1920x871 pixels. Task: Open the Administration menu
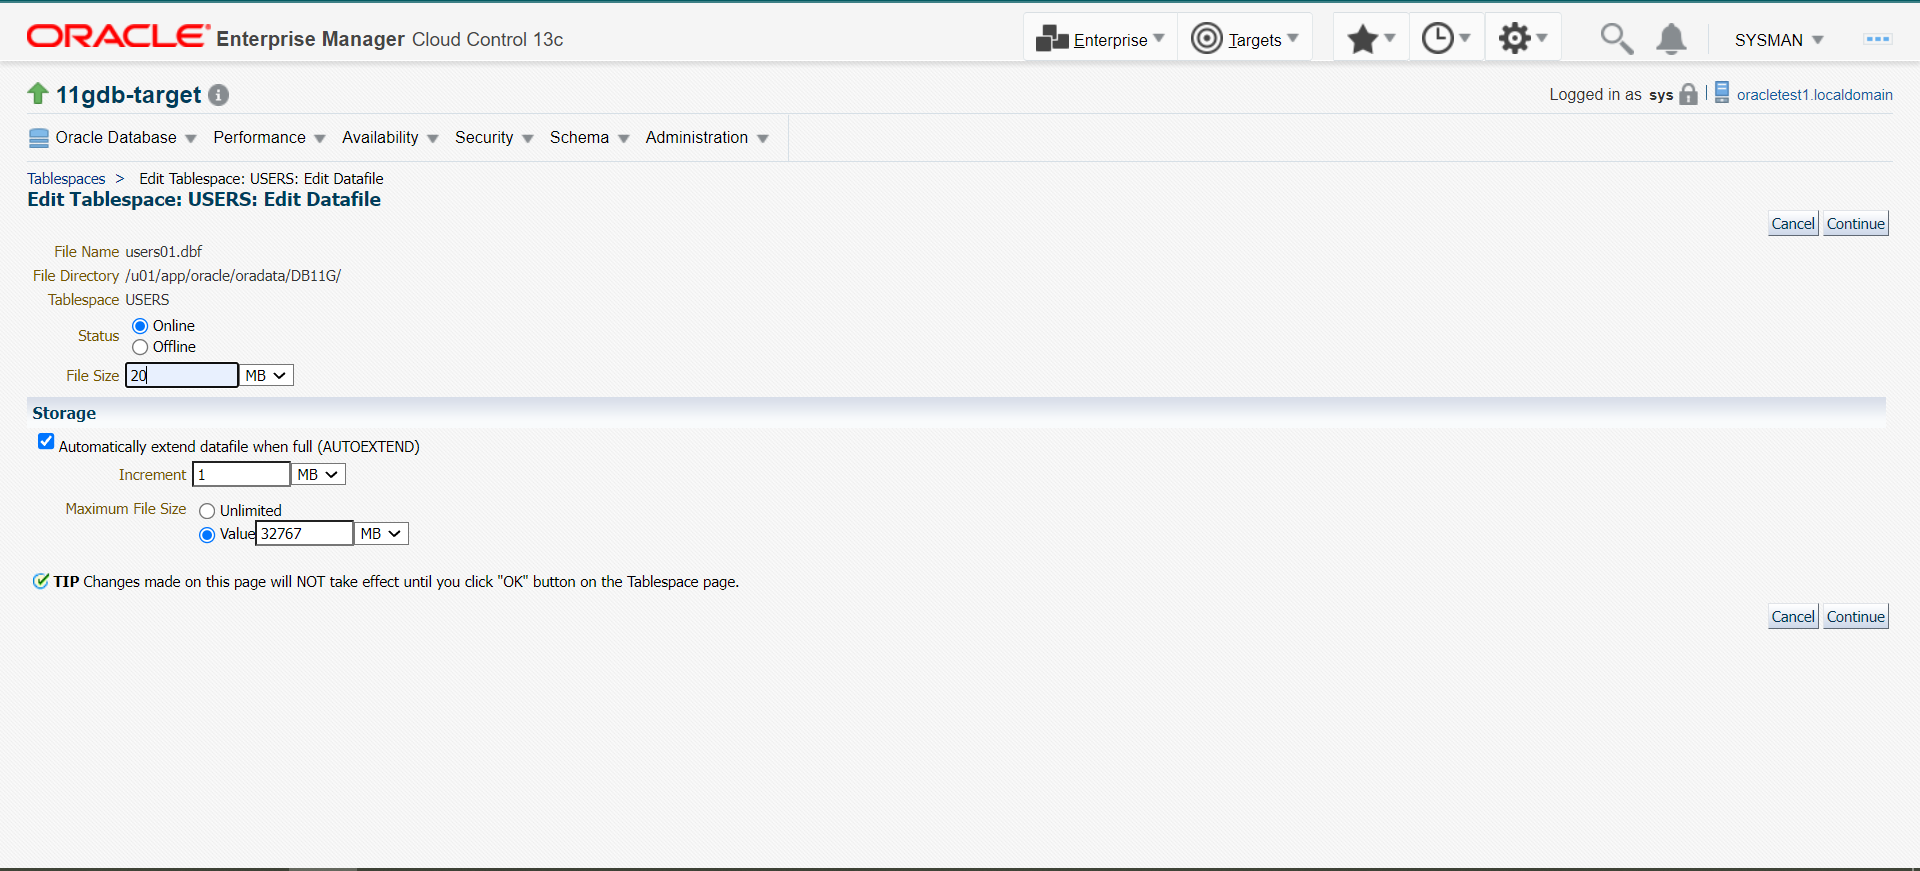tap(706, 137)
